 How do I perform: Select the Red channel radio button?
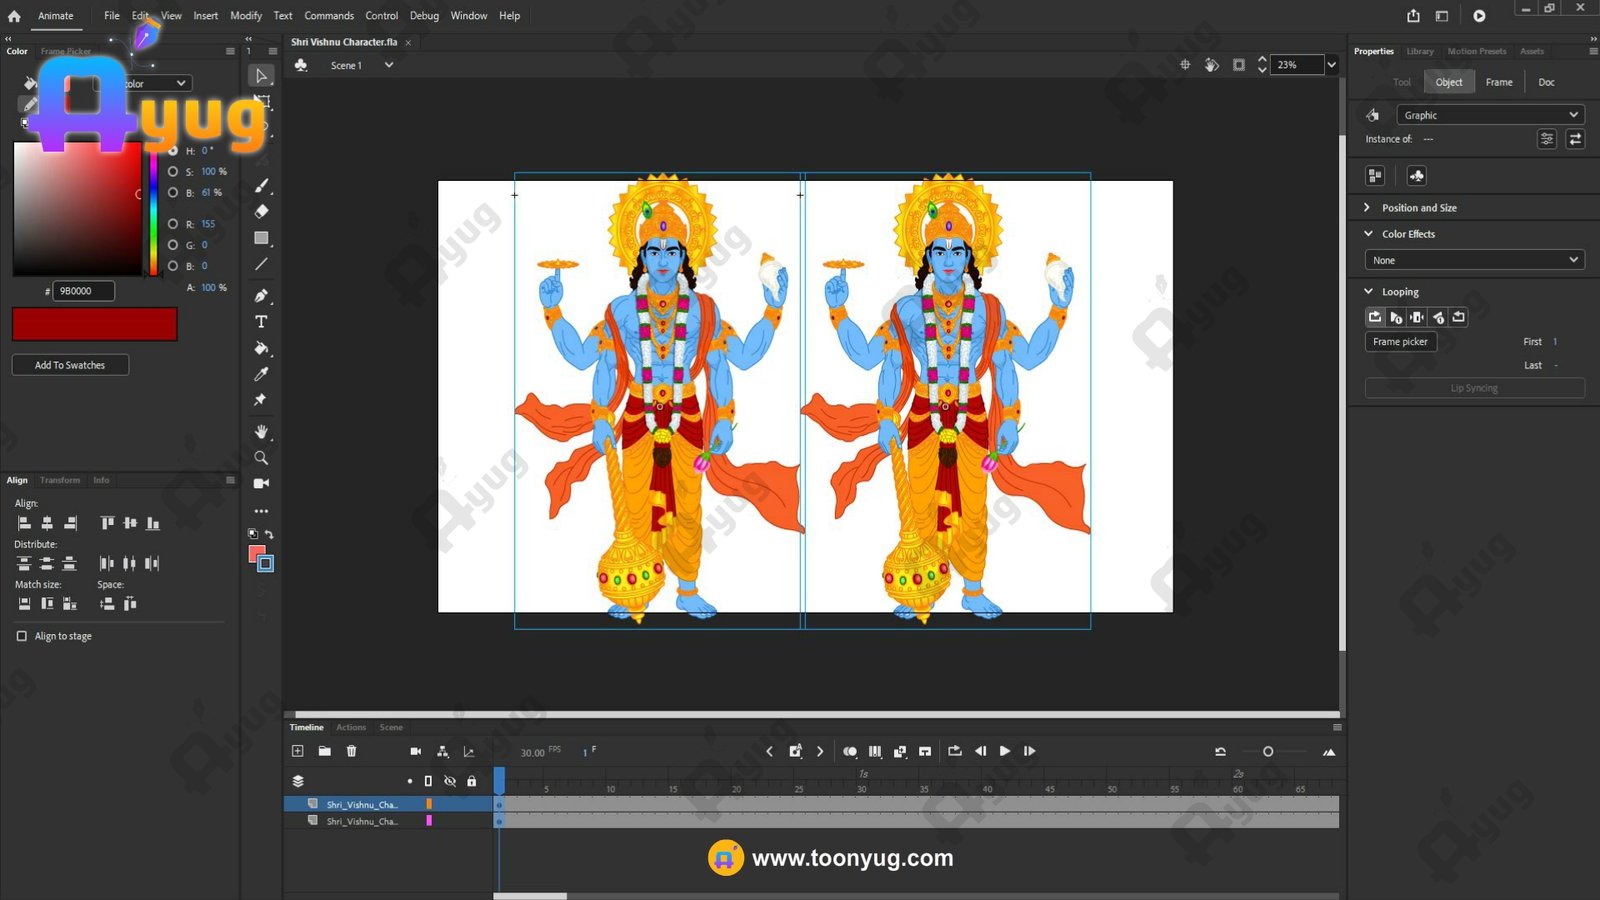point(173,224)
